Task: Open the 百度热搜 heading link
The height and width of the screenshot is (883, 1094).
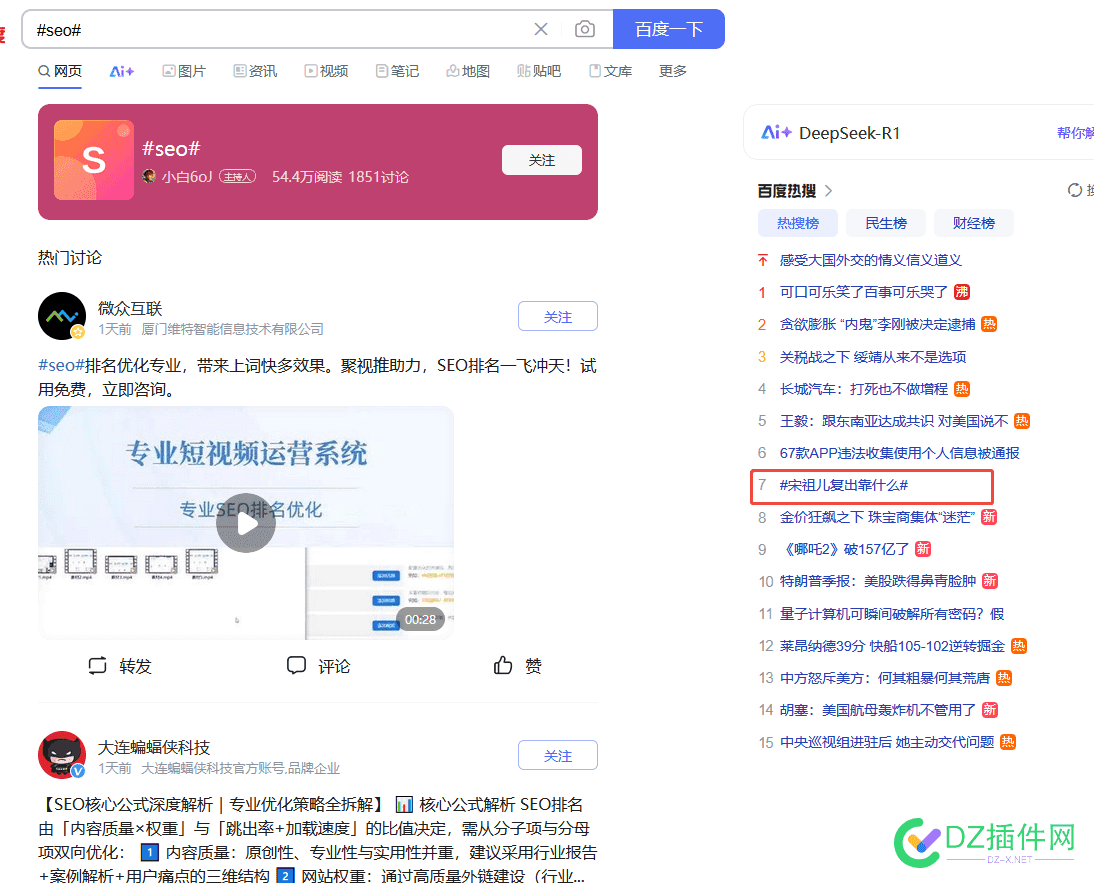Action: 787,190
